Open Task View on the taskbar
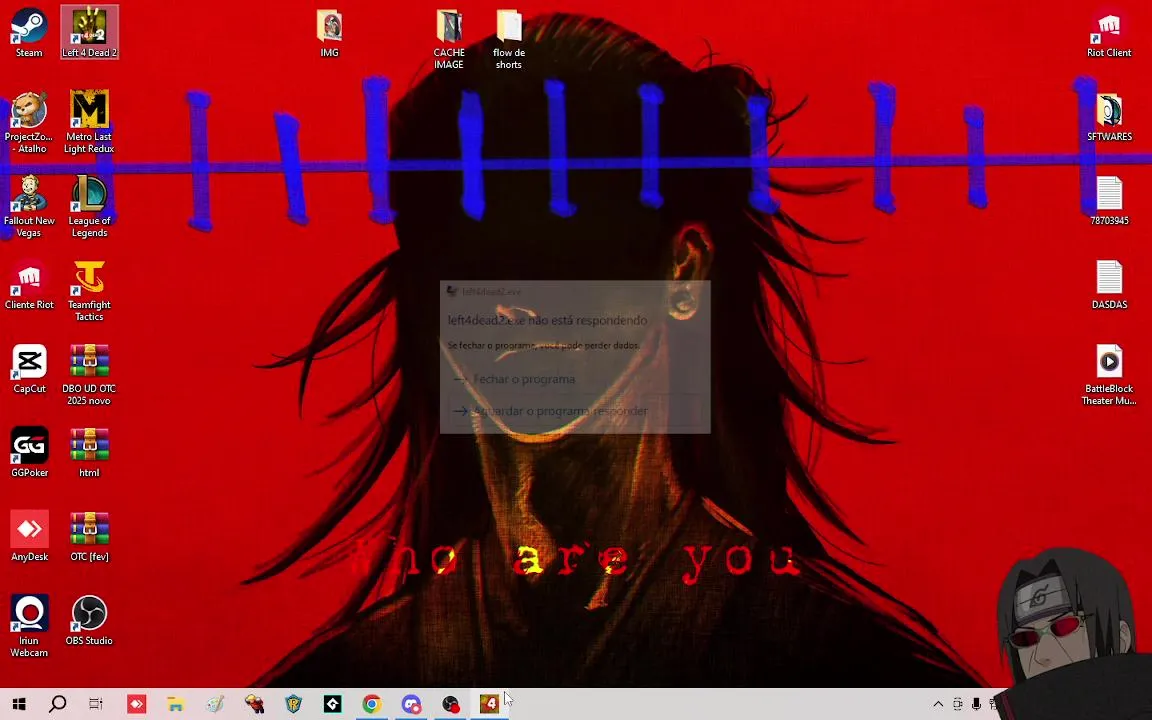 [96, 704]
